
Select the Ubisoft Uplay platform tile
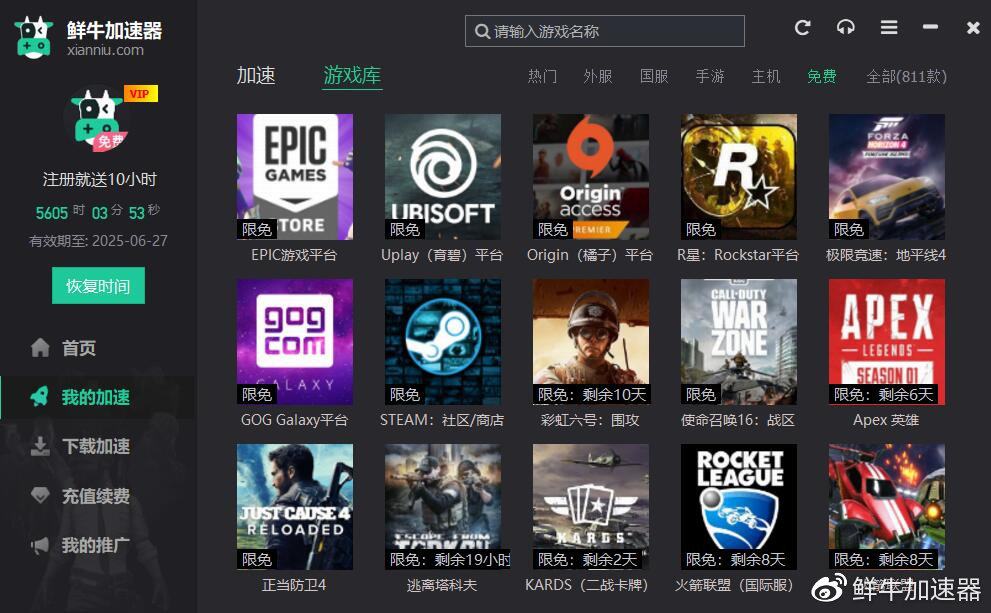click(x=443, y=177)
